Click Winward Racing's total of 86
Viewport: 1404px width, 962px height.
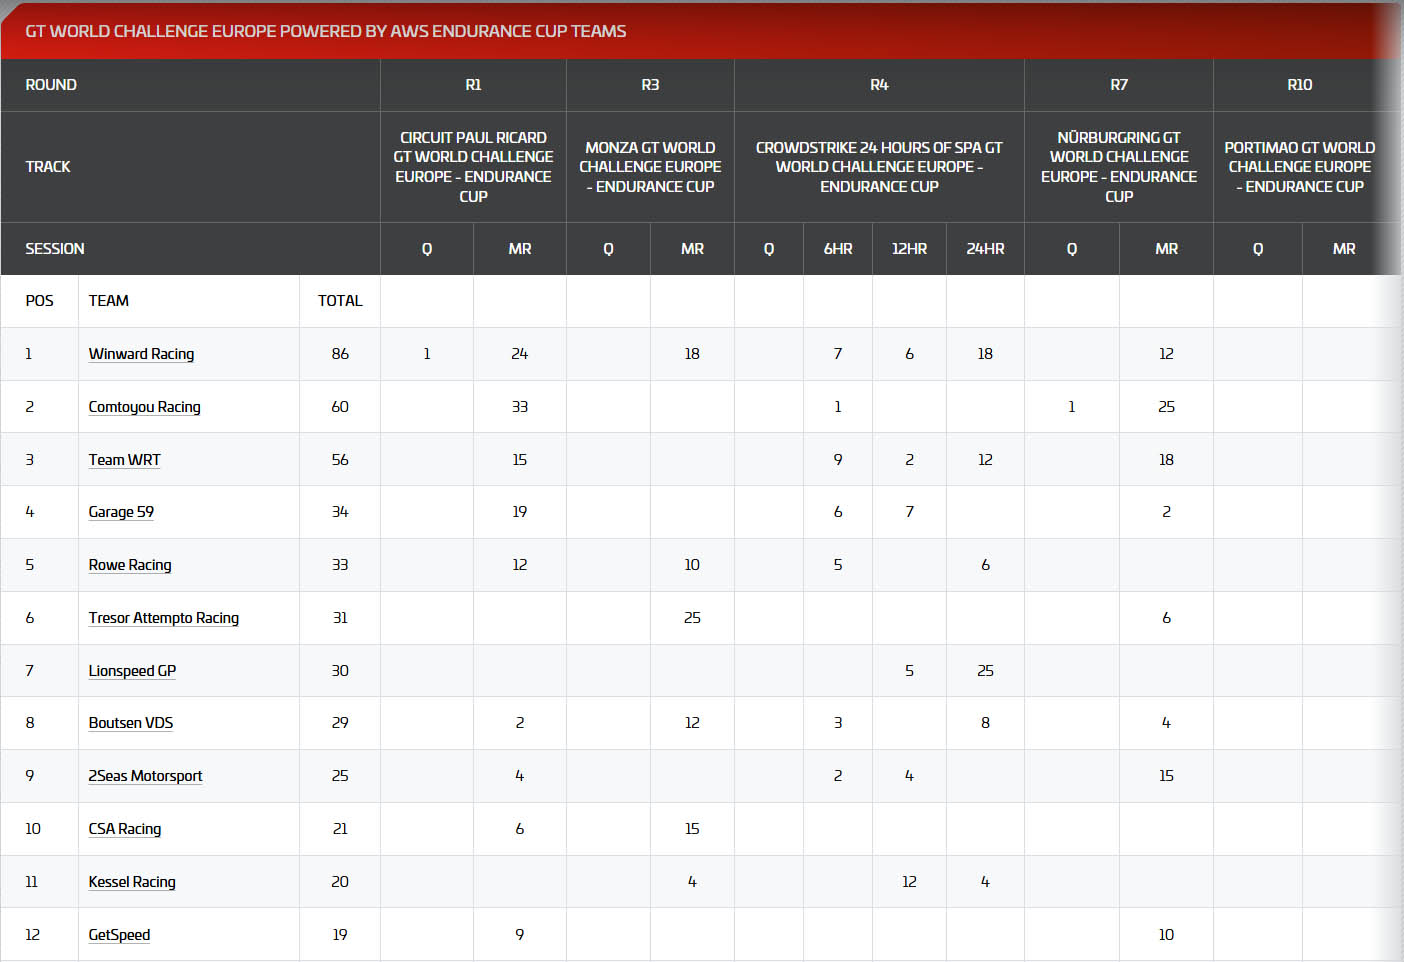point(340,354)
